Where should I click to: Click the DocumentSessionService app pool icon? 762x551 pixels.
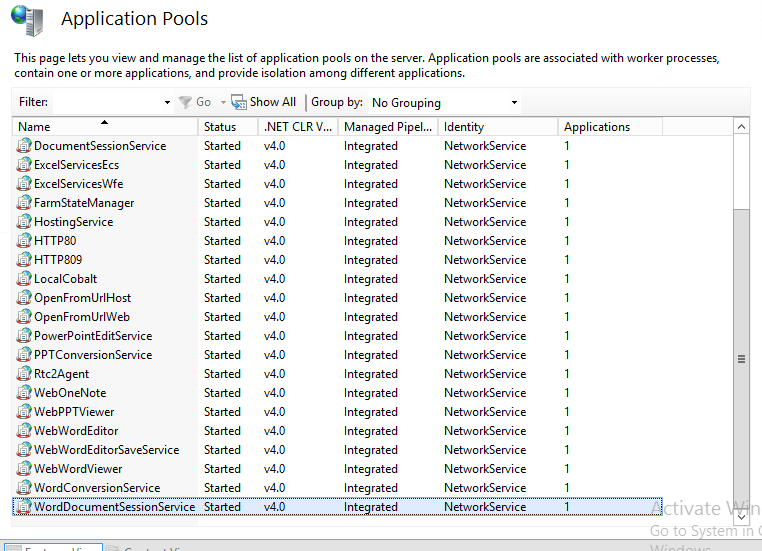pyautogui.click(x=24, y=145)
